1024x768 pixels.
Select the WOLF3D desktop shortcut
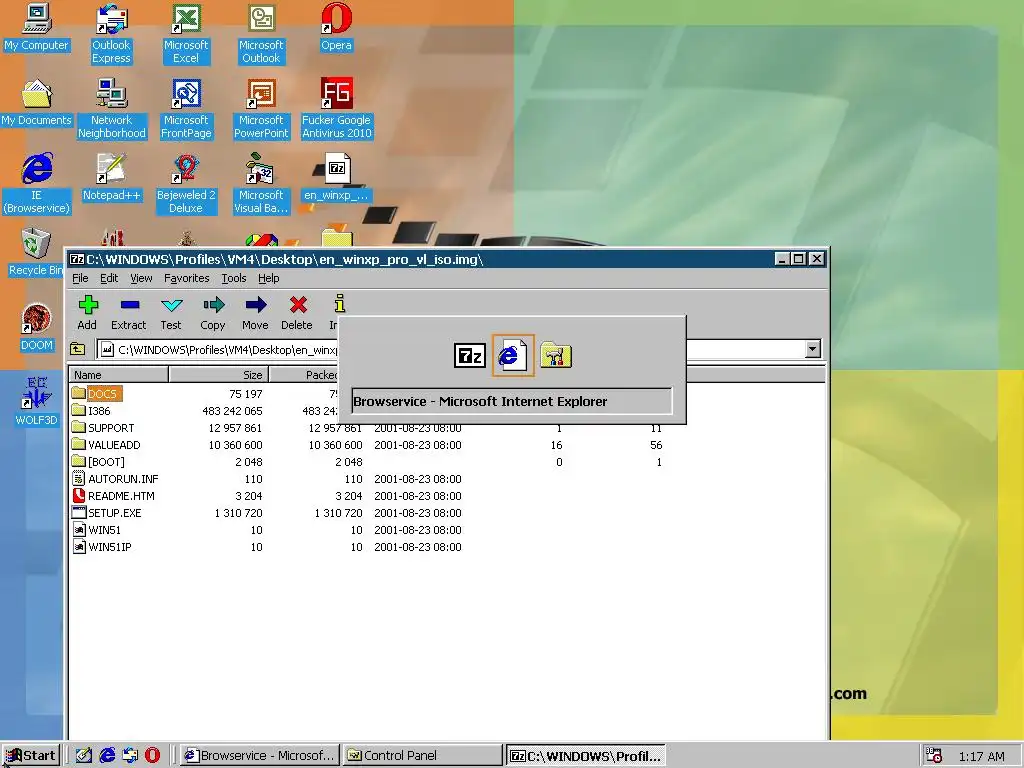pos(36,402)
